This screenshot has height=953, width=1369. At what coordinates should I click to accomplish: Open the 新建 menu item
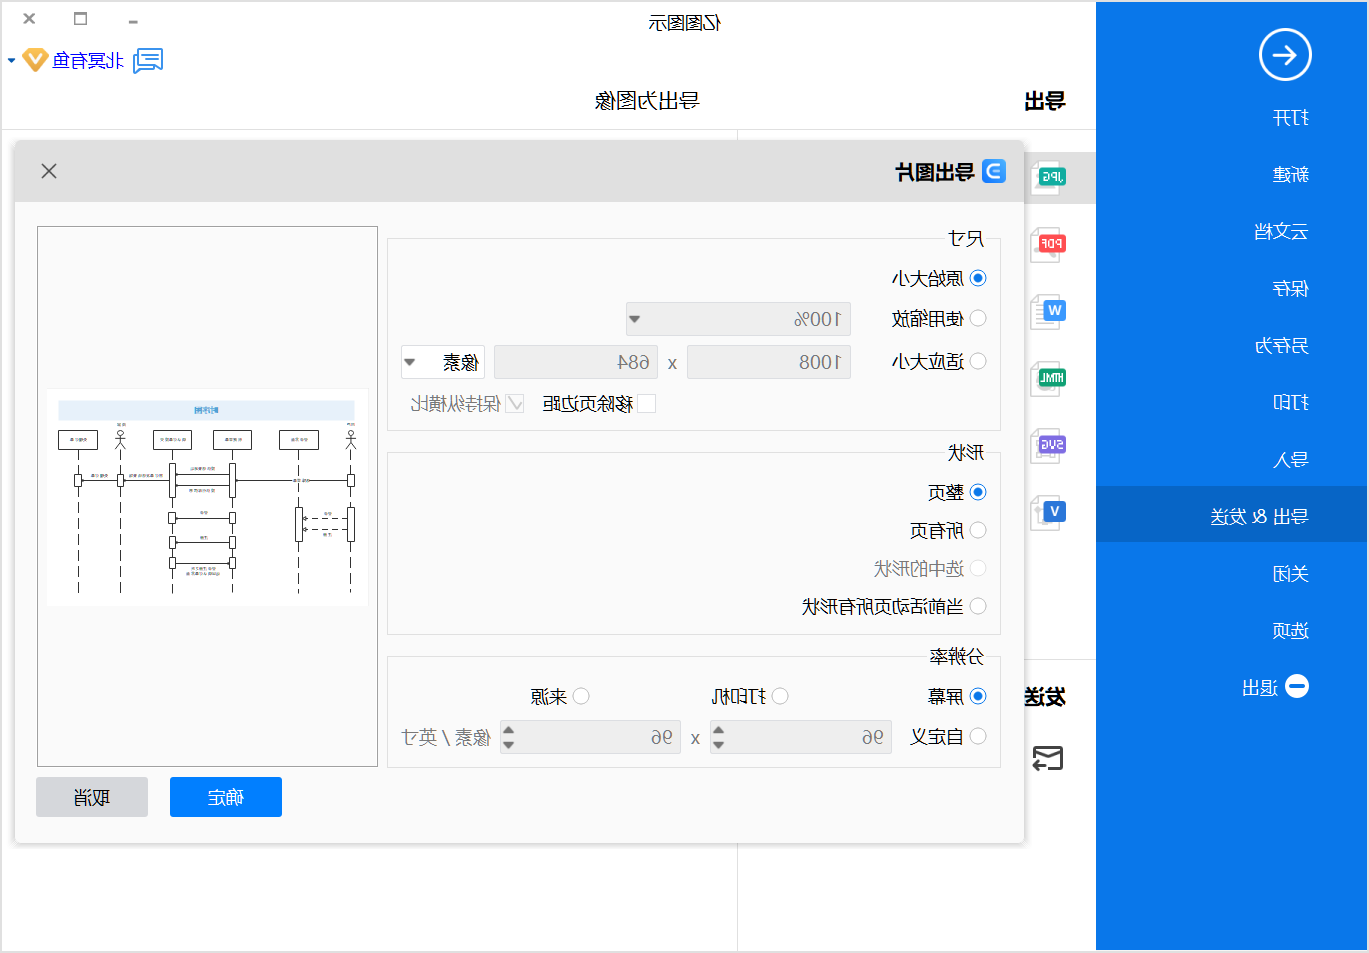[x=1291, y=175]
